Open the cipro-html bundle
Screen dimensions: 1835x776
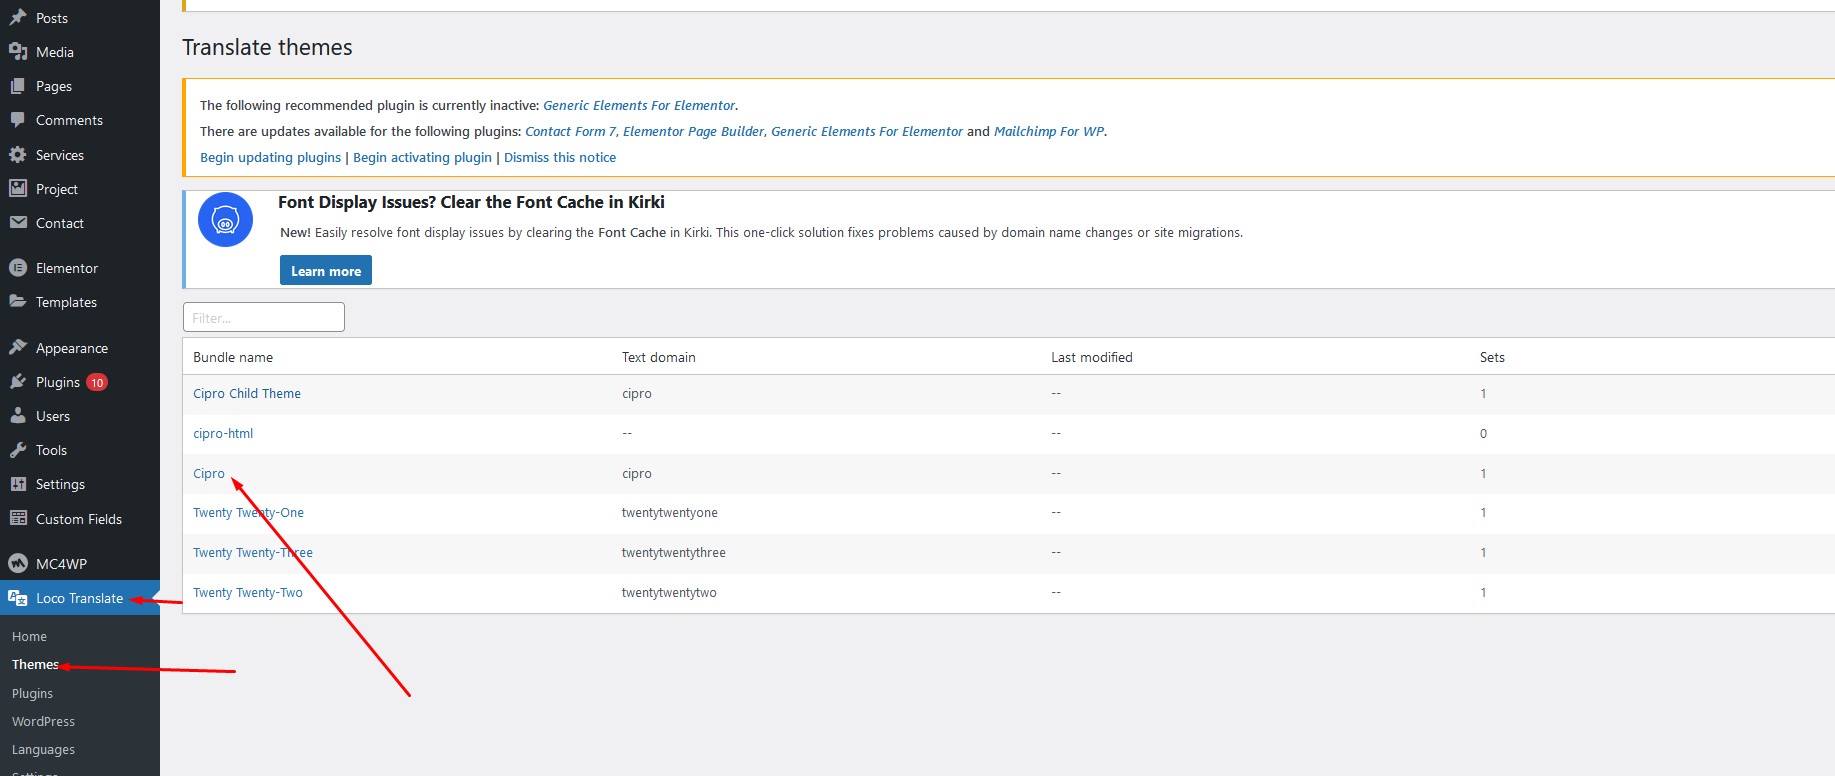(223, 433)
